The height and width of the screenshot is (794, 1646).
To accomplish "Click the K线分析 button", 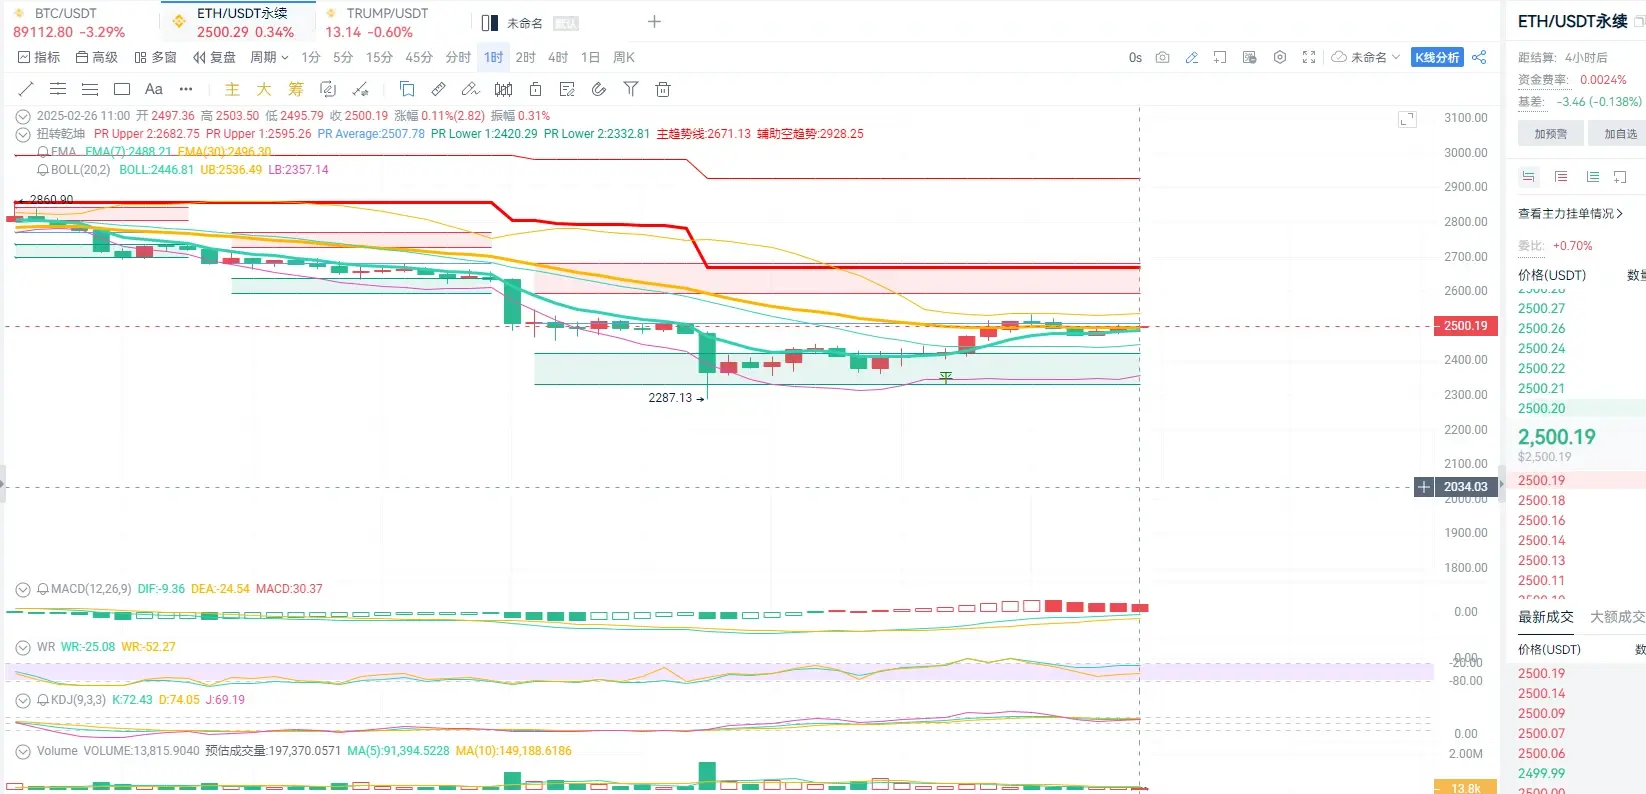I will point(1437,57).
